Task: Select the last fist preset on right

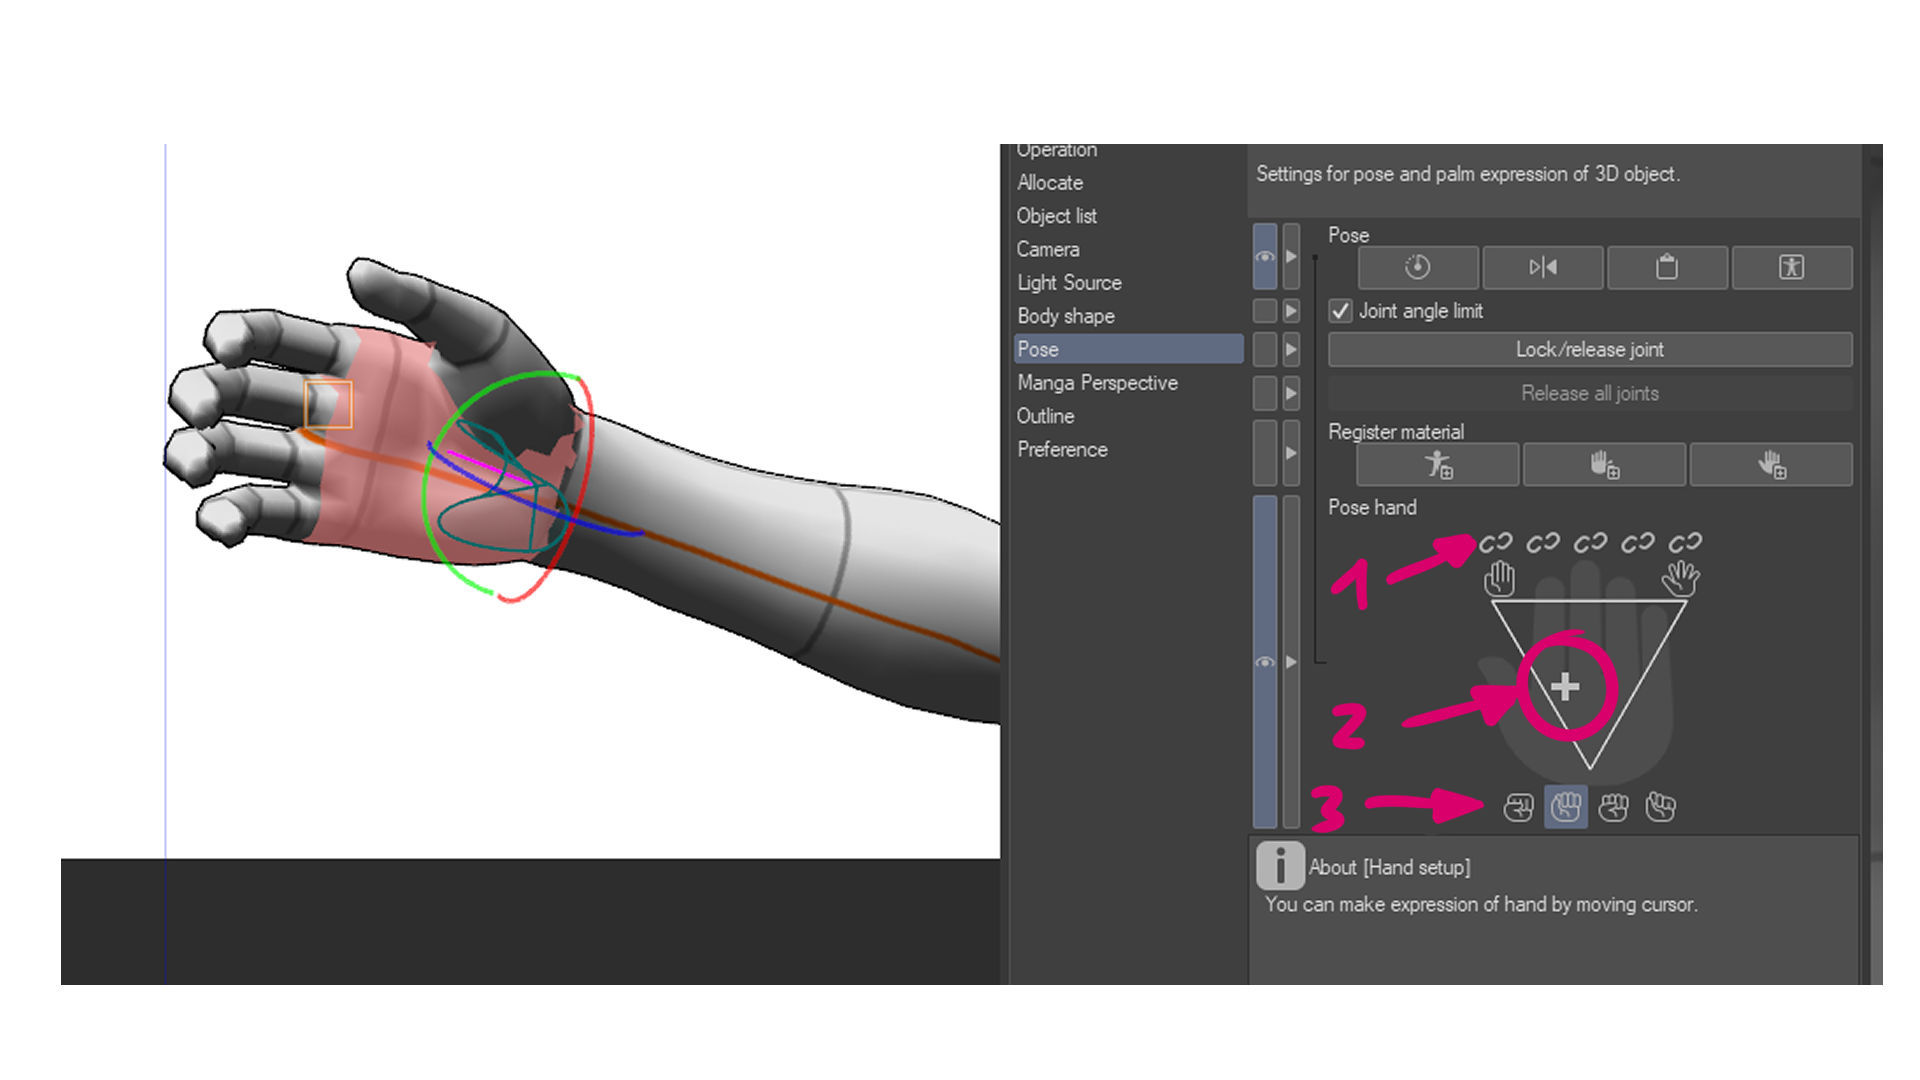Action: click(x=1661, y=807)
